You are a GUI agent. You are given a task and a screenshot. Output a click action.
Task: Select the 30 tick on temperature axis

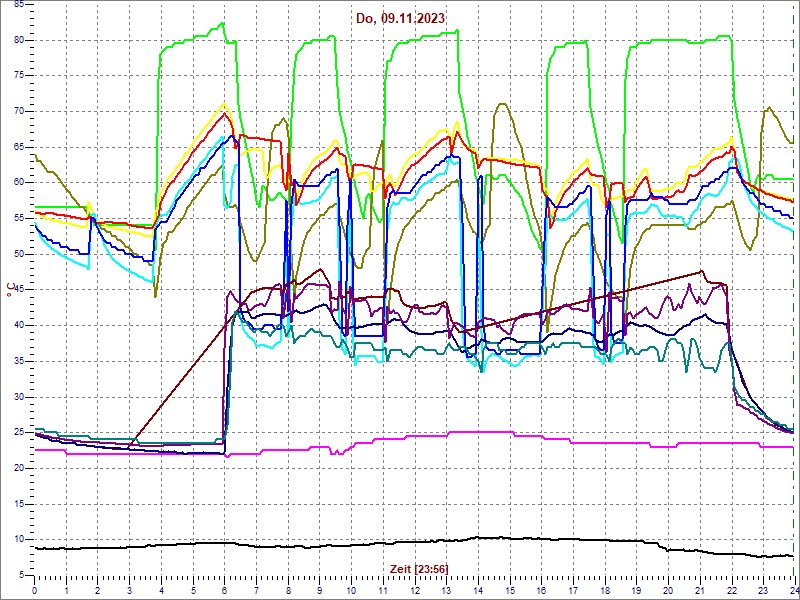(18, 397)
